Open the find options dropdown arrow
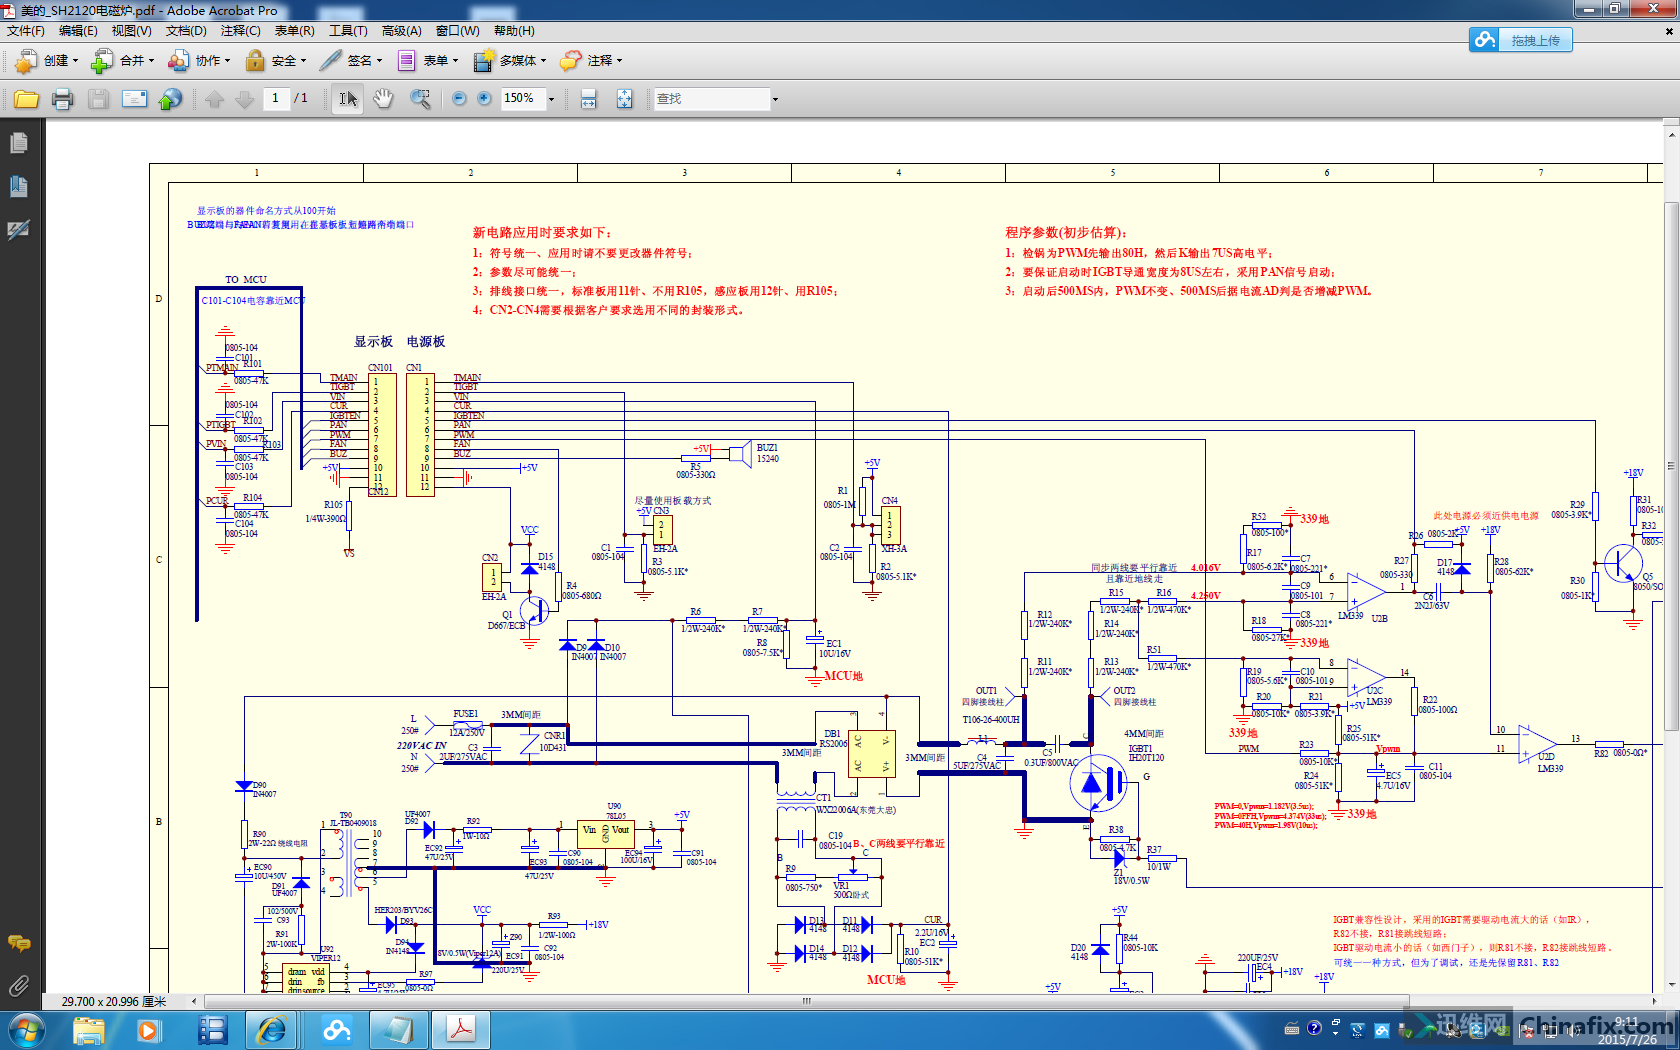 (x=775, y=99)
